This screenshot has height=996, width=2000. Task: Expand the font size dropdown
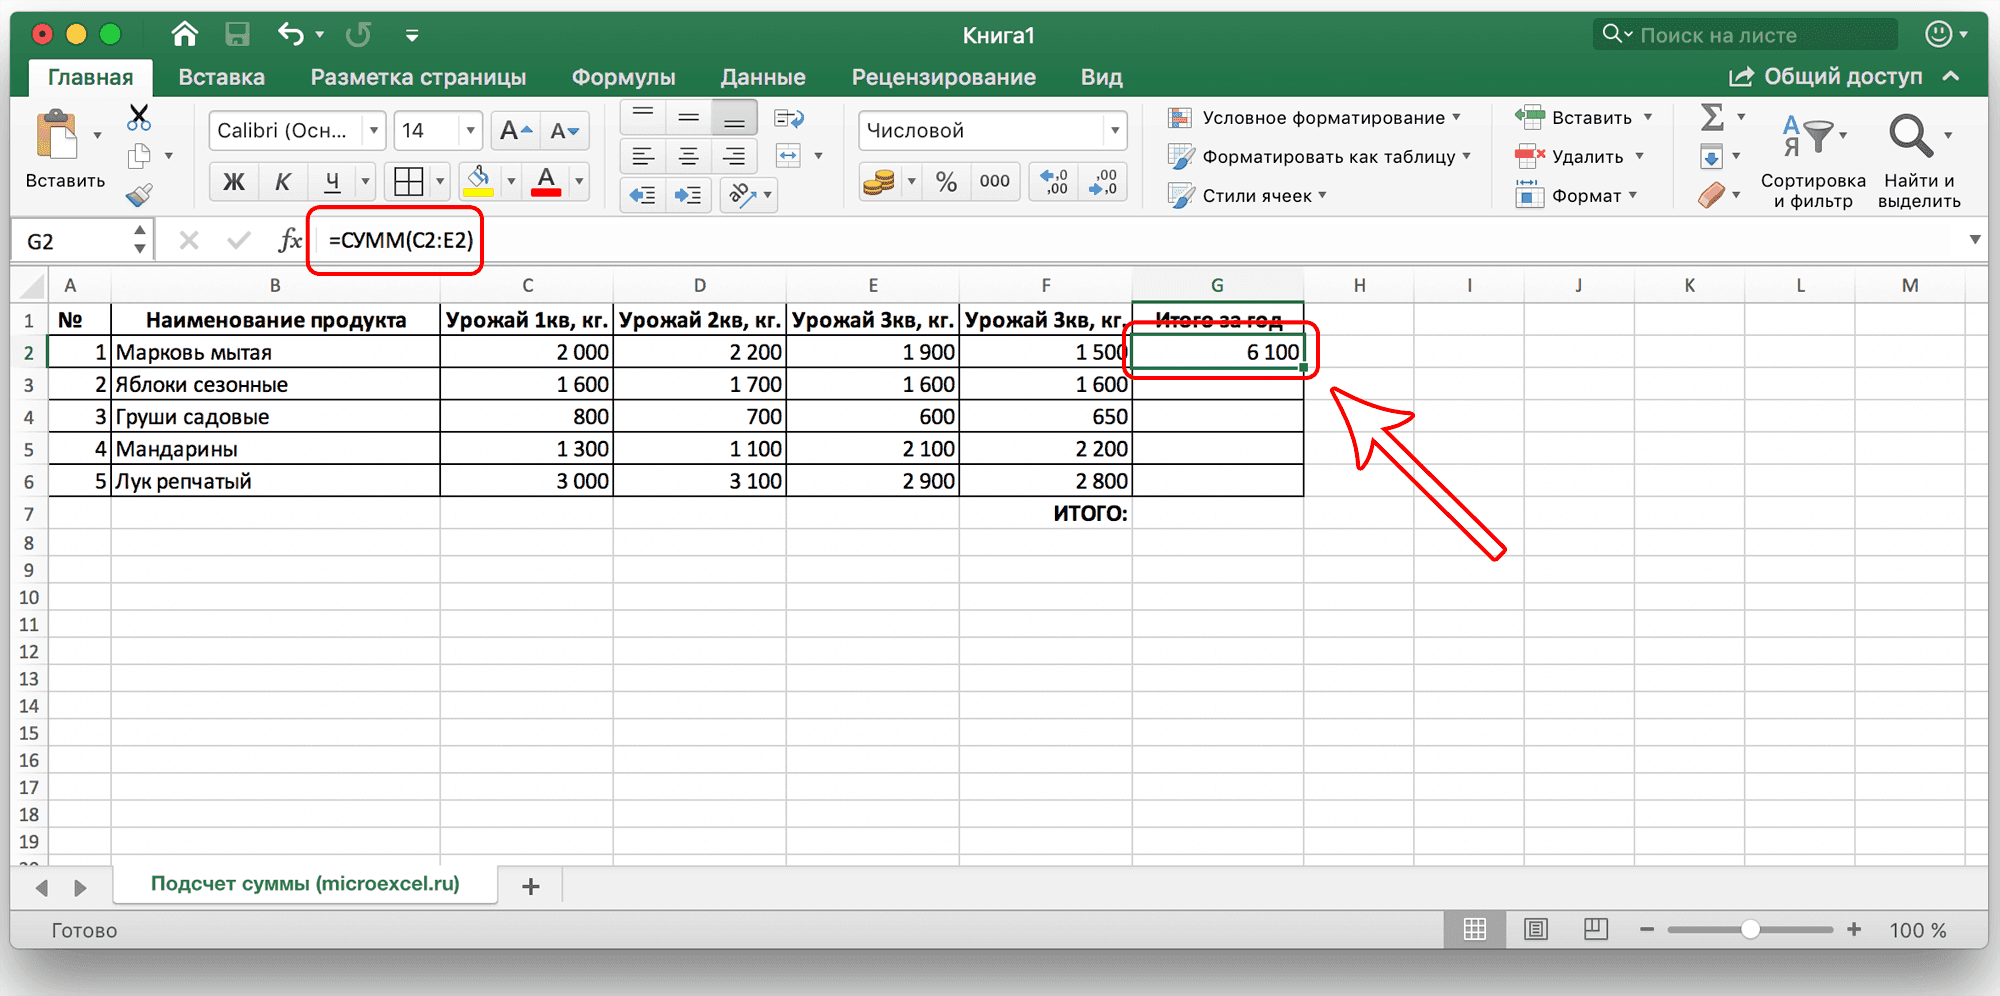(468, 130)
